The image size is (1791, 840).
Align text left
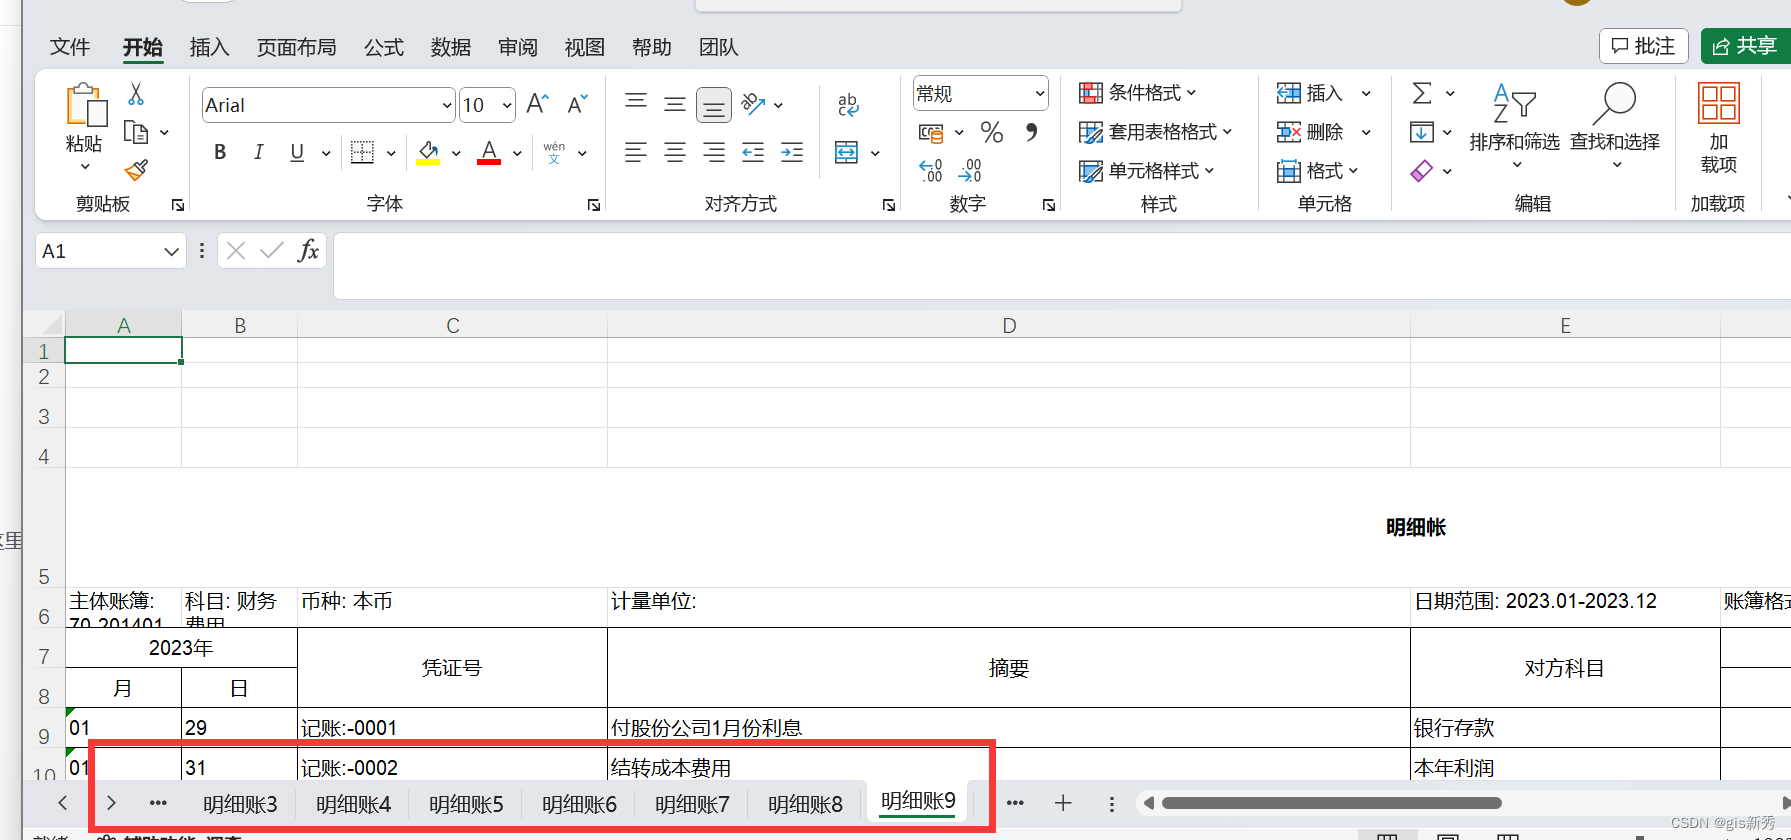tap(636, 152)
